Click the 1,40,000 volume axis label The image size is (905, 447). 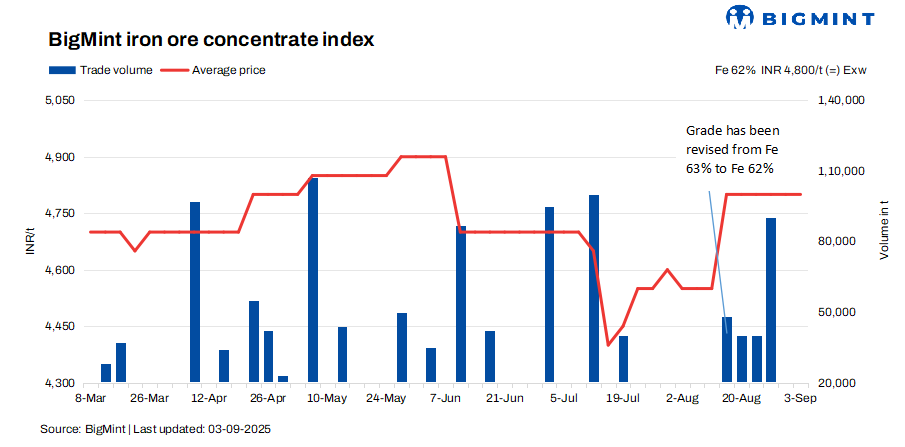841,101
